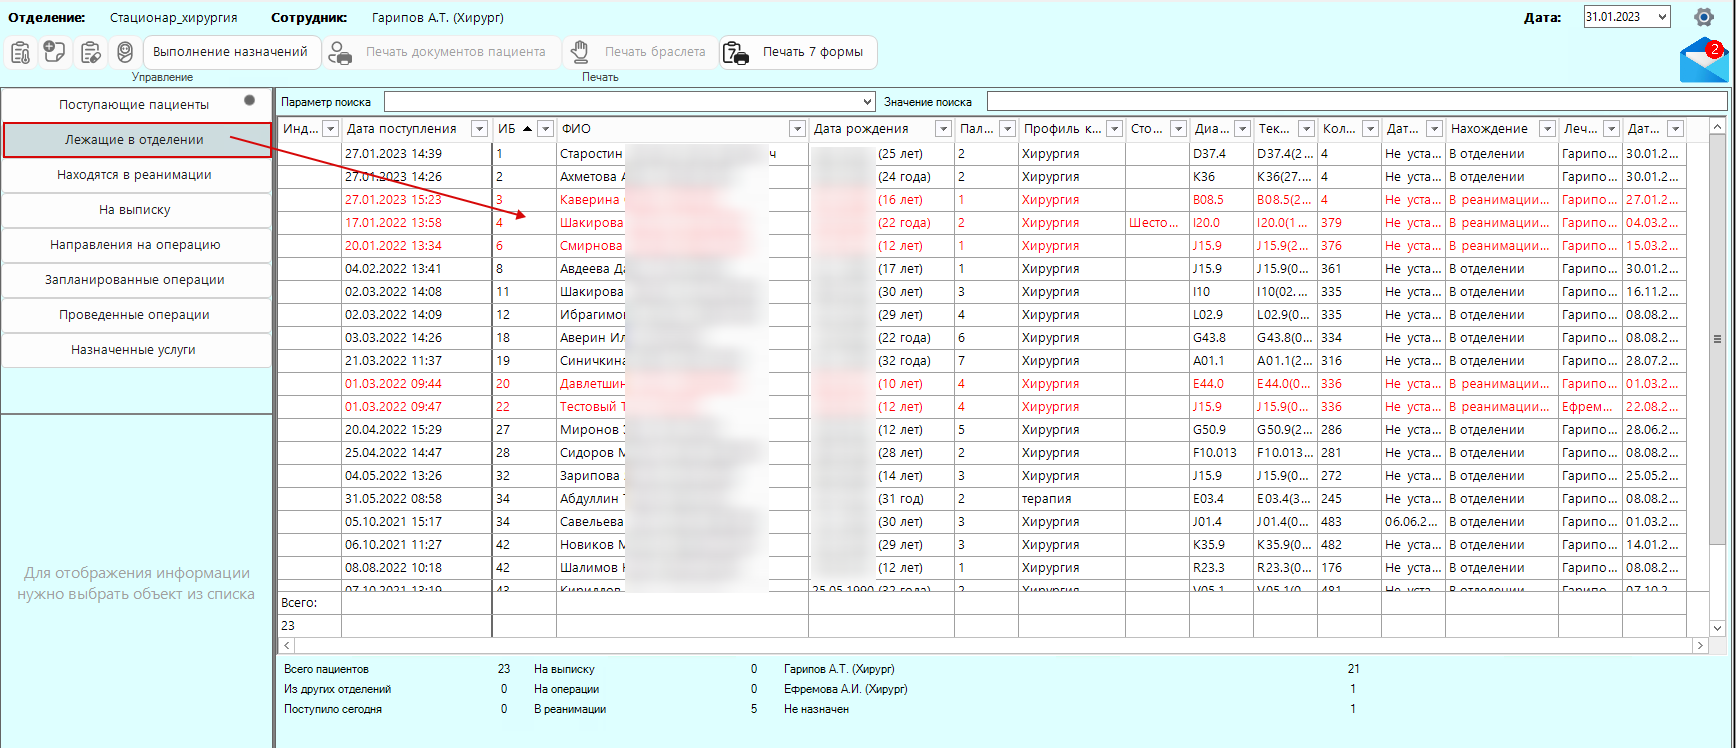1736x748 pixels.
Task: Click Печать 7 формы button
Action: (x=798, y=52)
